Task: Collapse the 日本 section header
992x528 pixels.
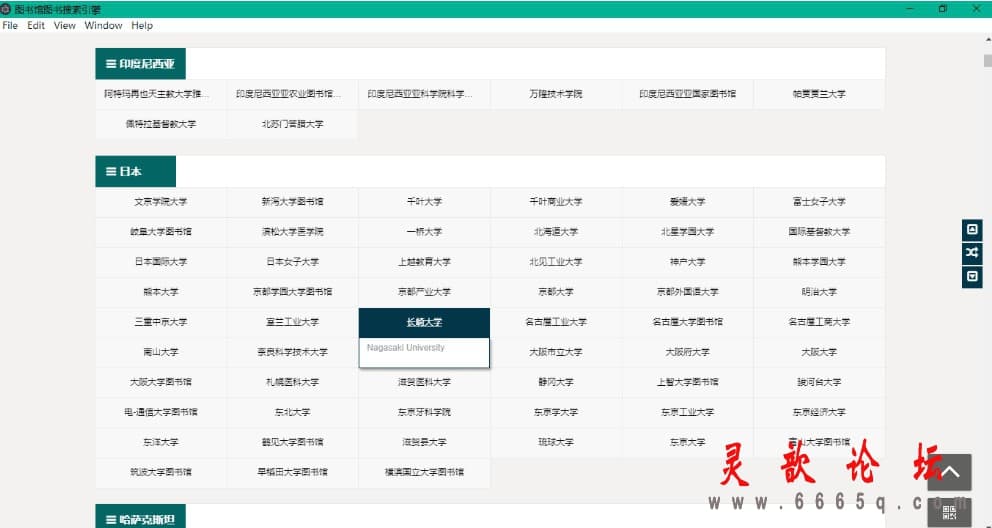Action: [x=135, y=171]
